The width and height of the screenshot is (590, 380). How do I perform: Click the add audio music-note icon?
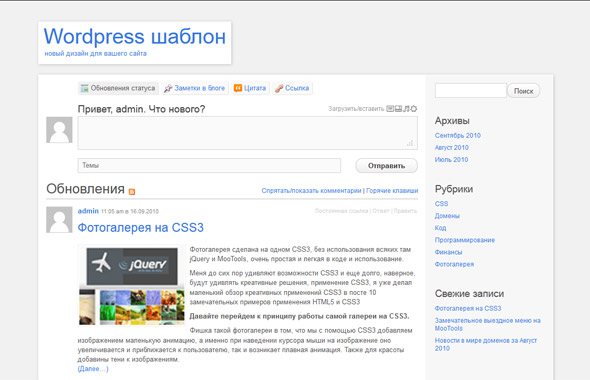(406, 109)
